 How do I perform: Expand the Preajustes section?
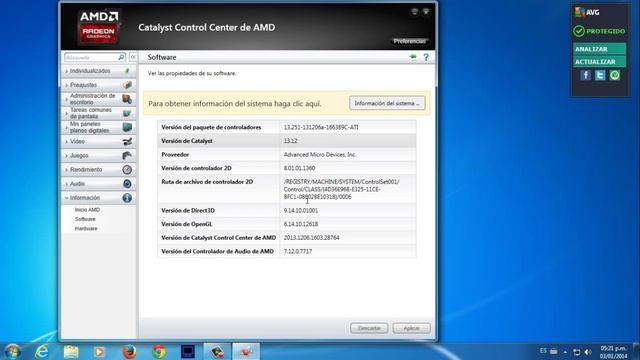coord(84,85)
